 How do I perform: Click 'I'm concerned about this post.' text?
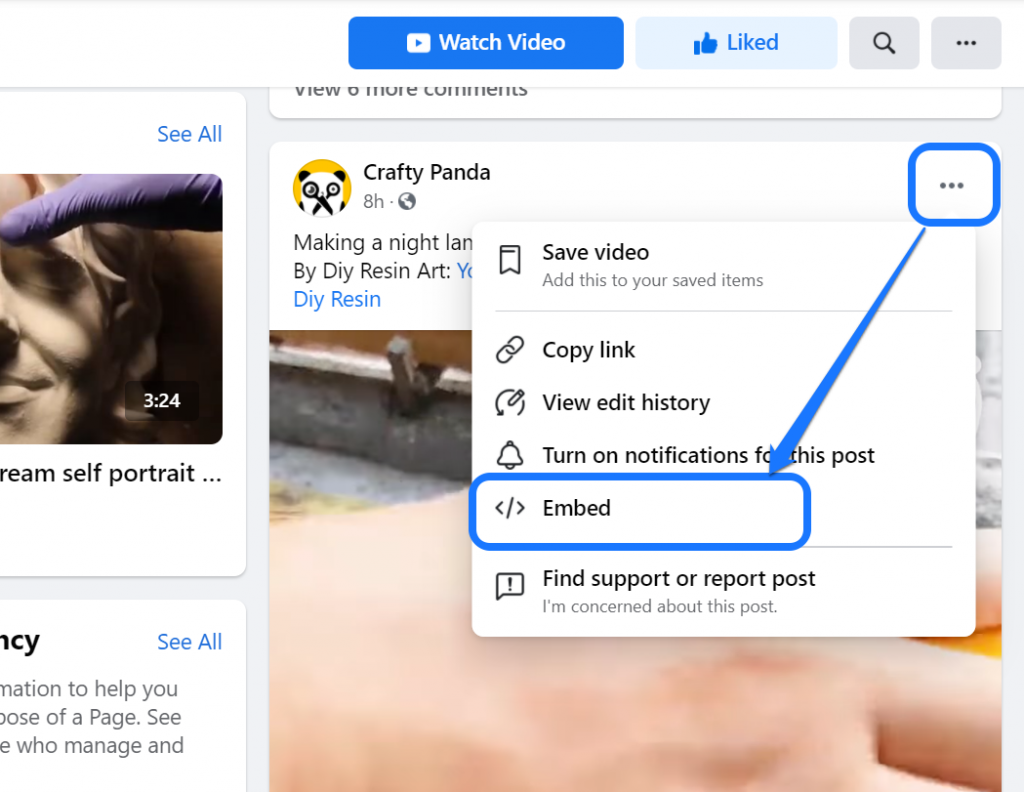tap(660, 607)
